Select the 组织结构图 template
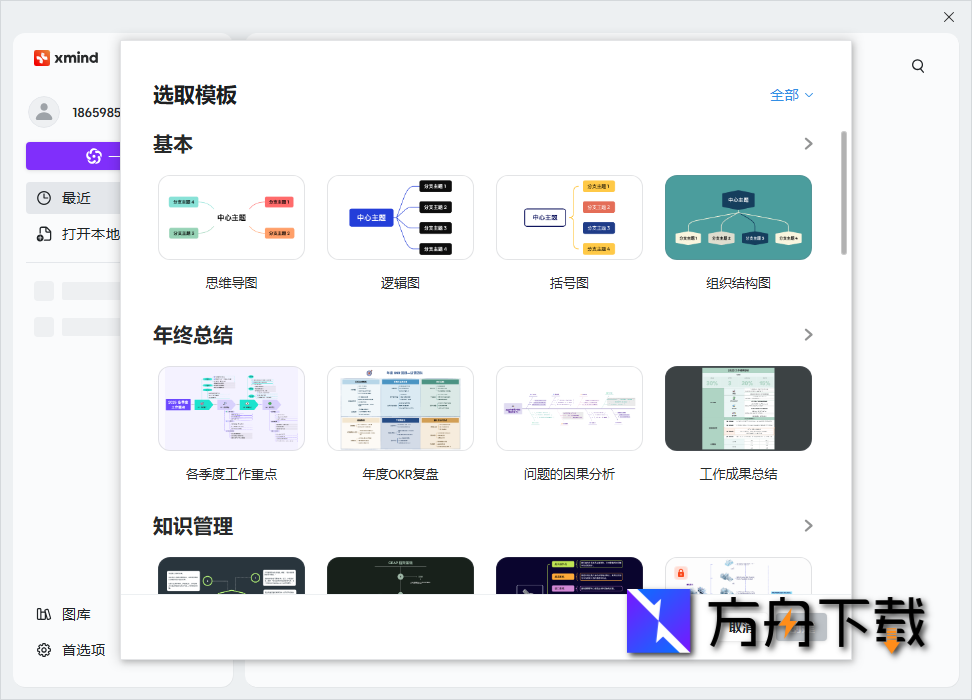The image size is (972, 700). 737,217
